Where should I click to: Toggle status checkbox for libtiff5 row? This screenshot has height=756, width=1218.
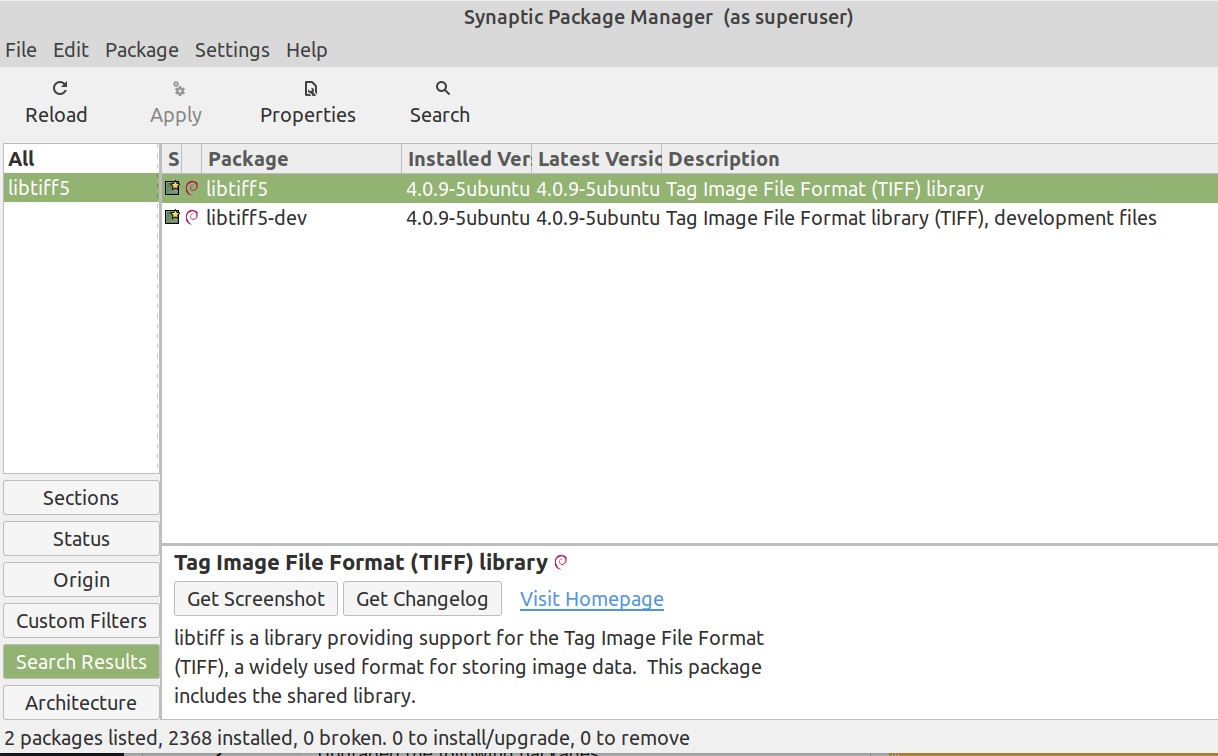coord(172,188)
